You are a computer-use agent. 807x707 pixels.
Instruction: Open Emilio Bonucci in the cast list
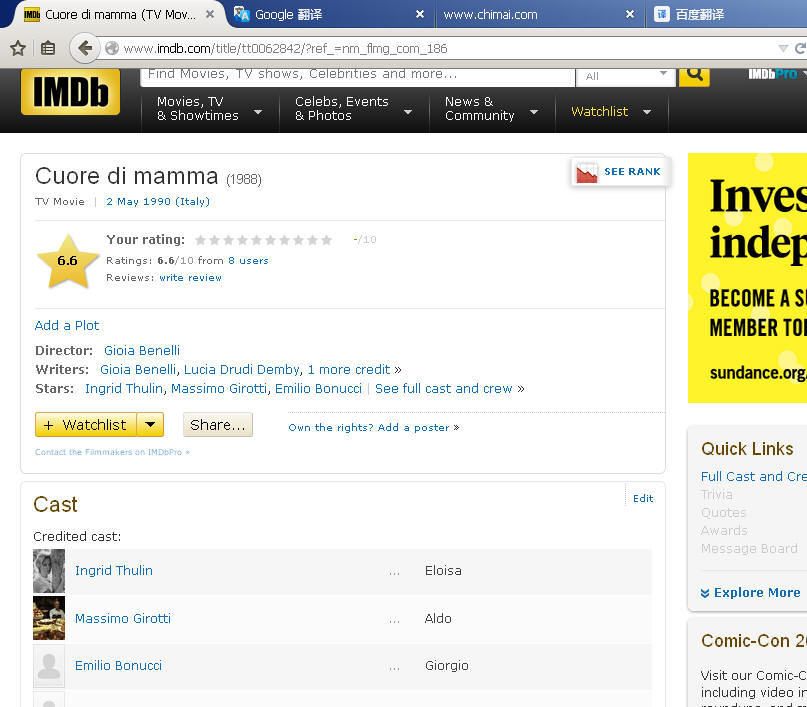[x=118, y=666]
